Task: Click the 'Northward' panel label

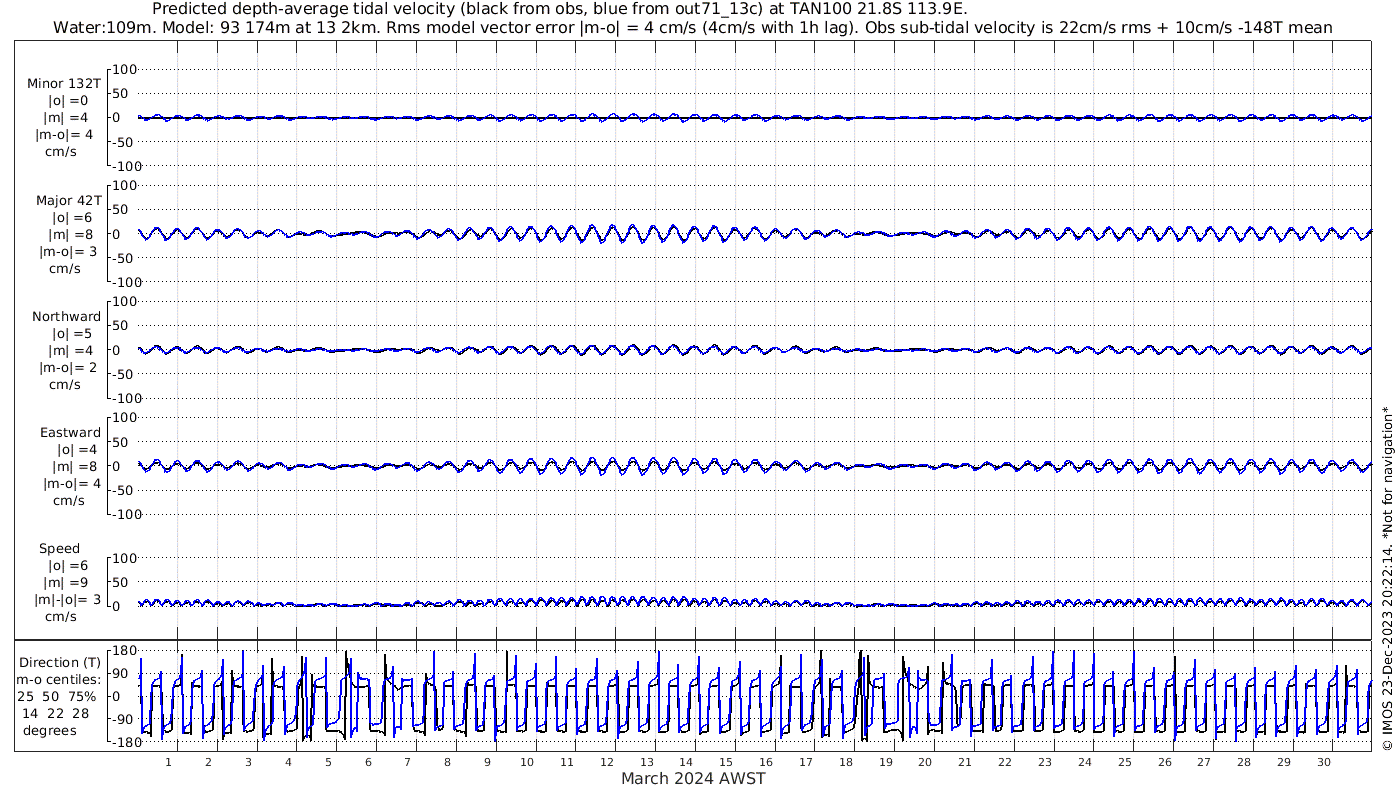Action: [x=66, y=316]
